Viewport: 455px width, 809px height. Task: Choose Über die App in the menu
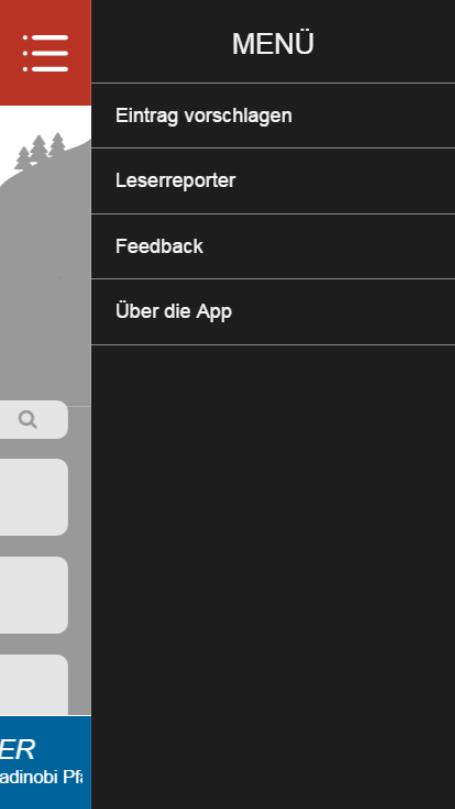pyautogui.click(x=273, y=312)
